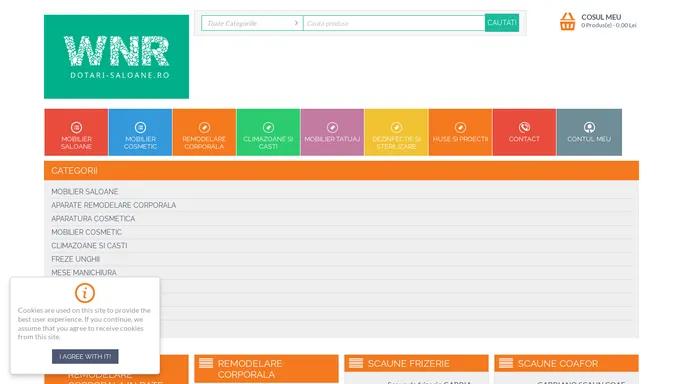Expand the Toate Categoriile dropdown

coord(252,23)
